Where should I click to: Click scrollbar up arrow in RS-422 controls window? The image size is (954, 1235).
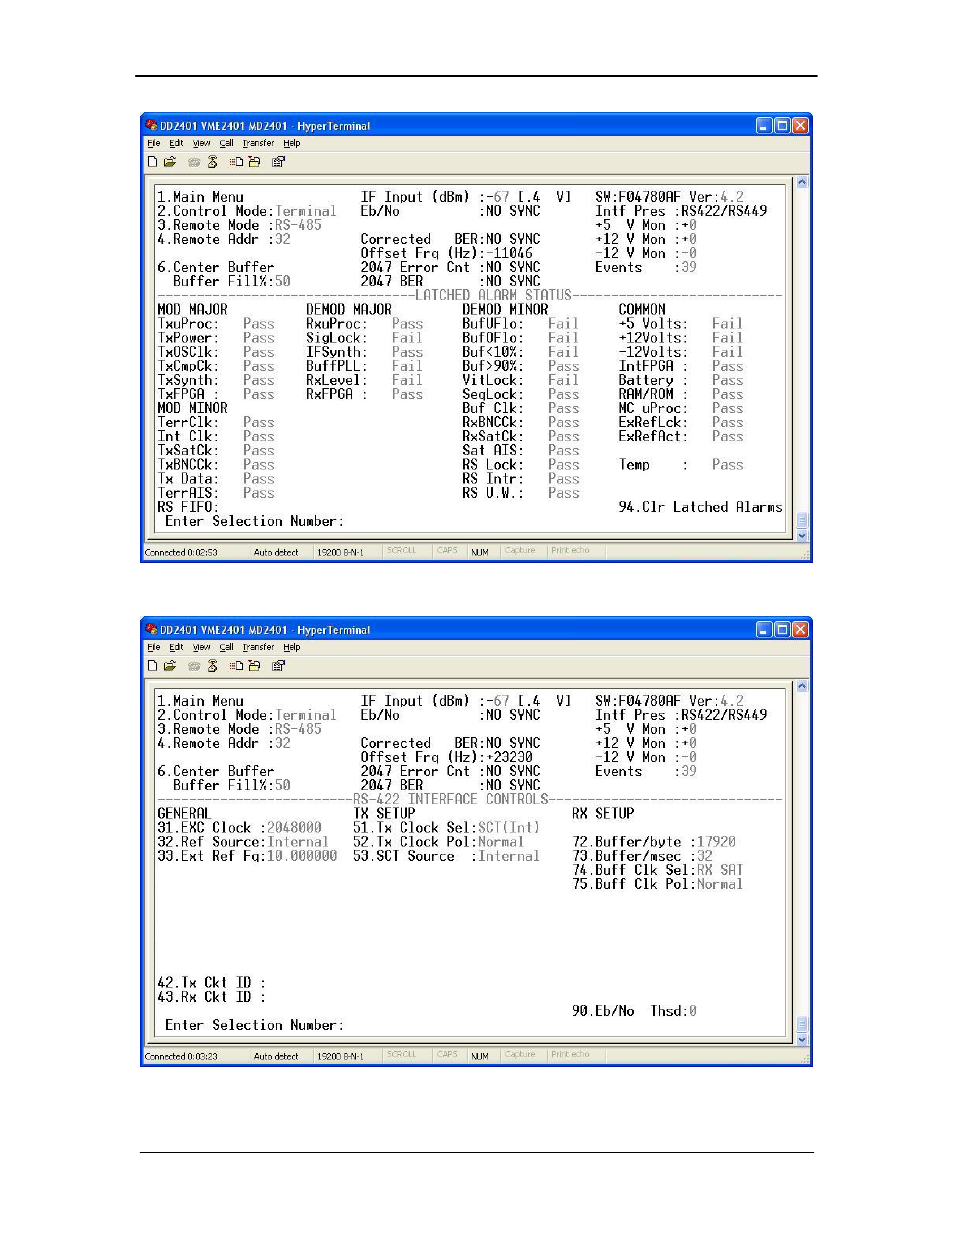point(801,687)
